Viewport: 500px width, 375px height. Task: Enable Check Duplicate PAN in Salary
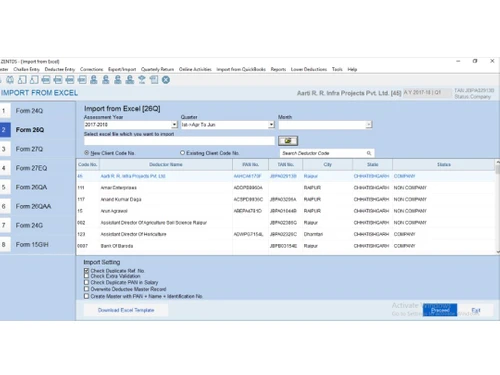coord(87,282)
